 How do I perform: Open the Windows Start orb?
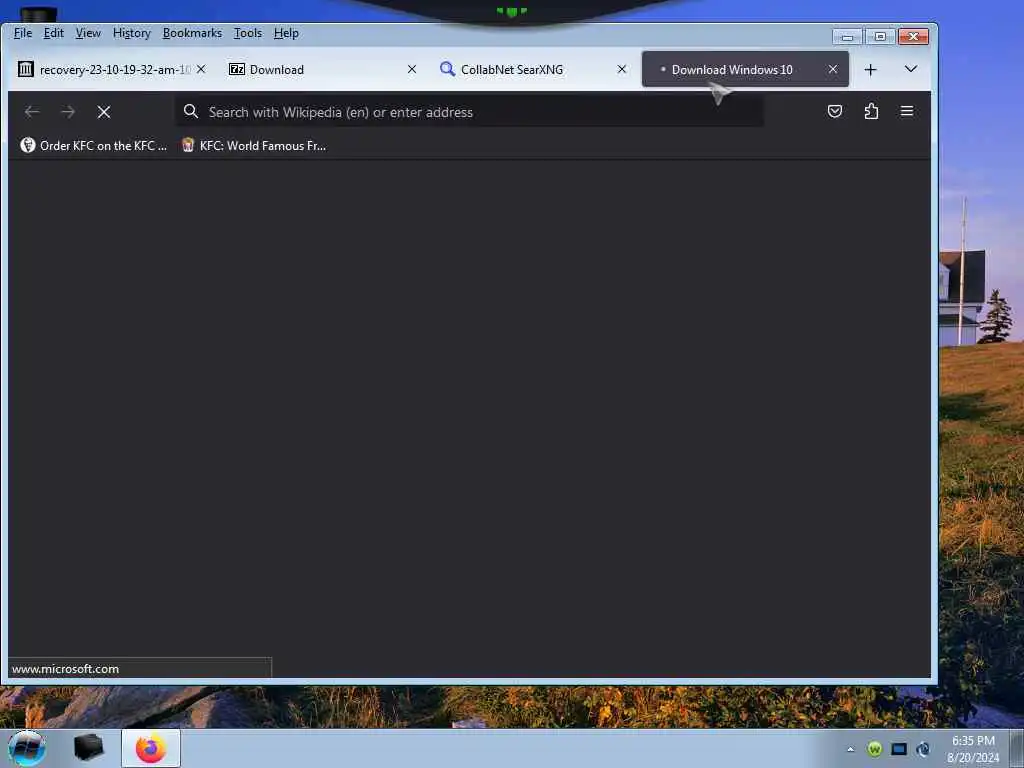click(27, 748)
